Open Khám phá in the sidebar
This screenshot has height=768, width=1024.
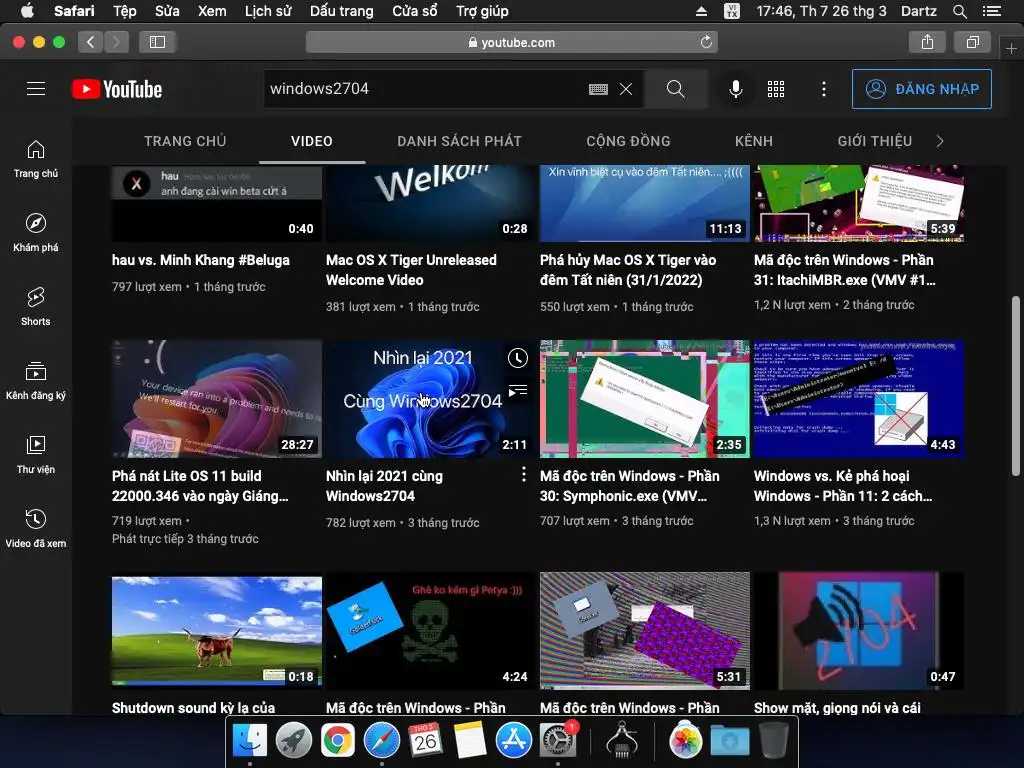[36, 232]
